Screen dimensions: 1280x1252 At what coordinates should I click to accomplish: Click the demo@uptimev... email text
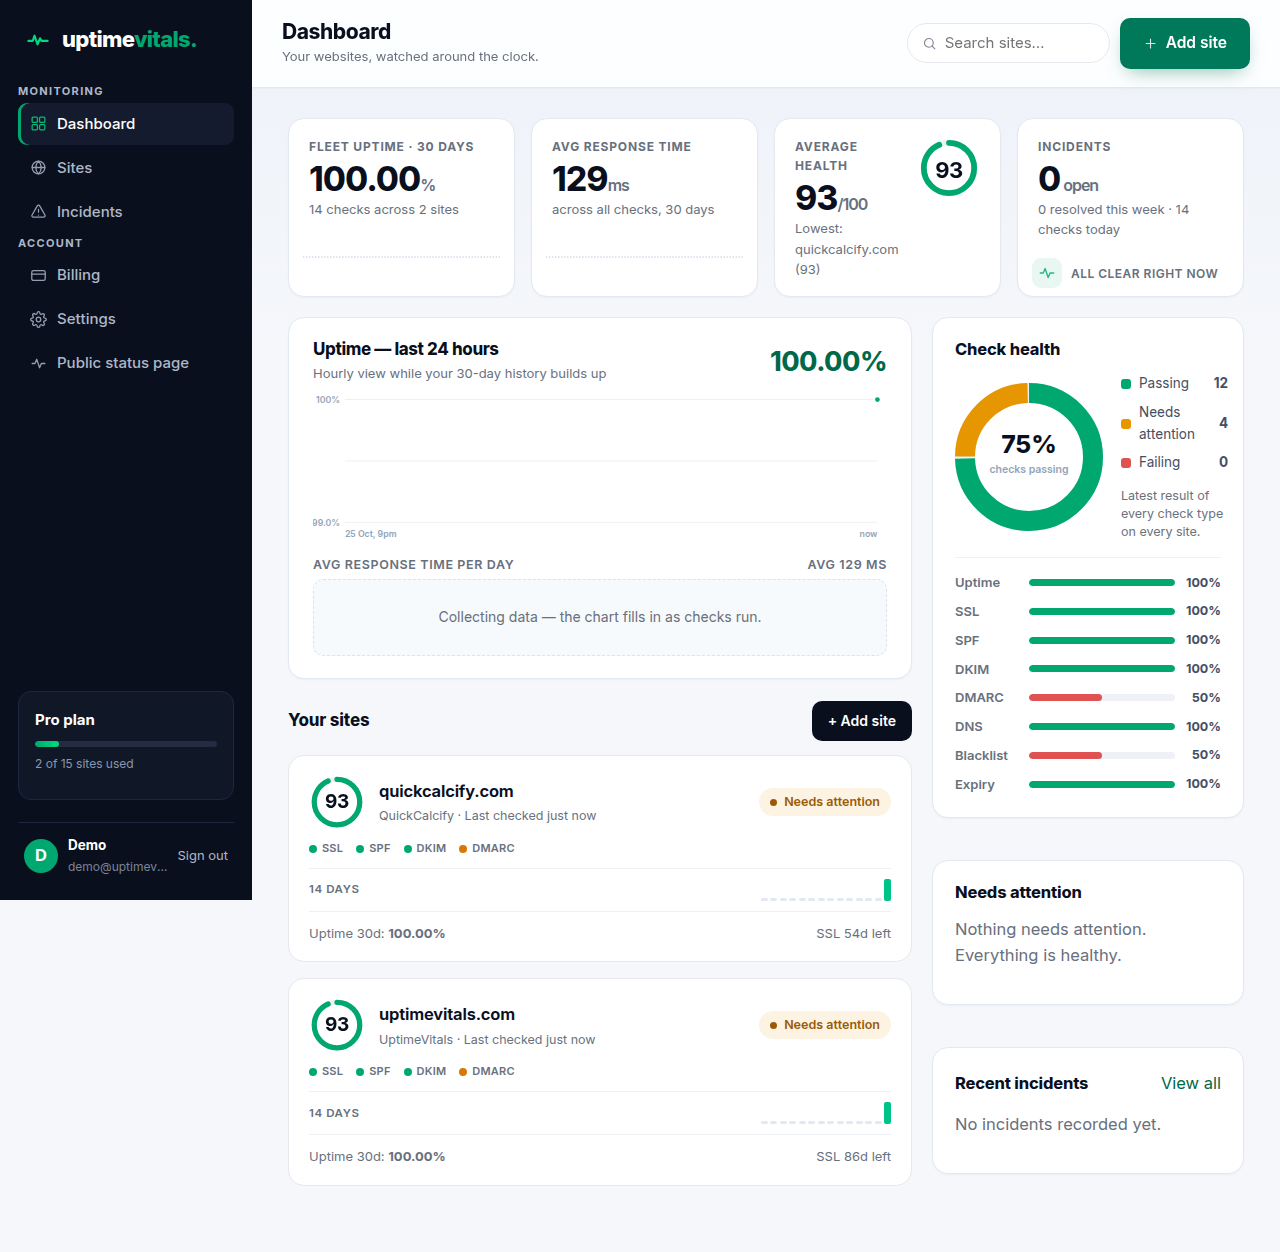coord(117,867)
